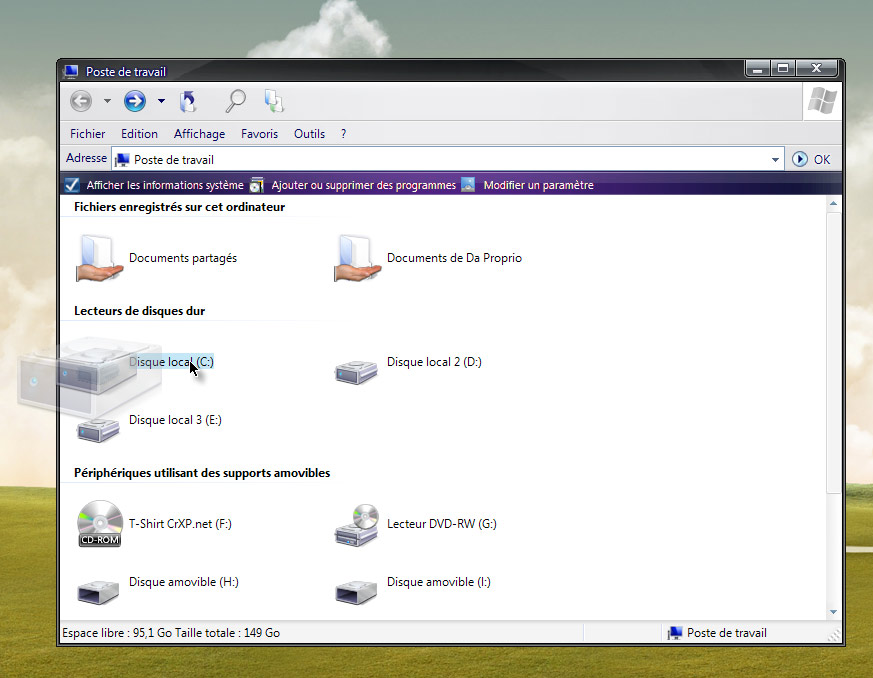Toggle the Folders view icon

tap(274, 101)
